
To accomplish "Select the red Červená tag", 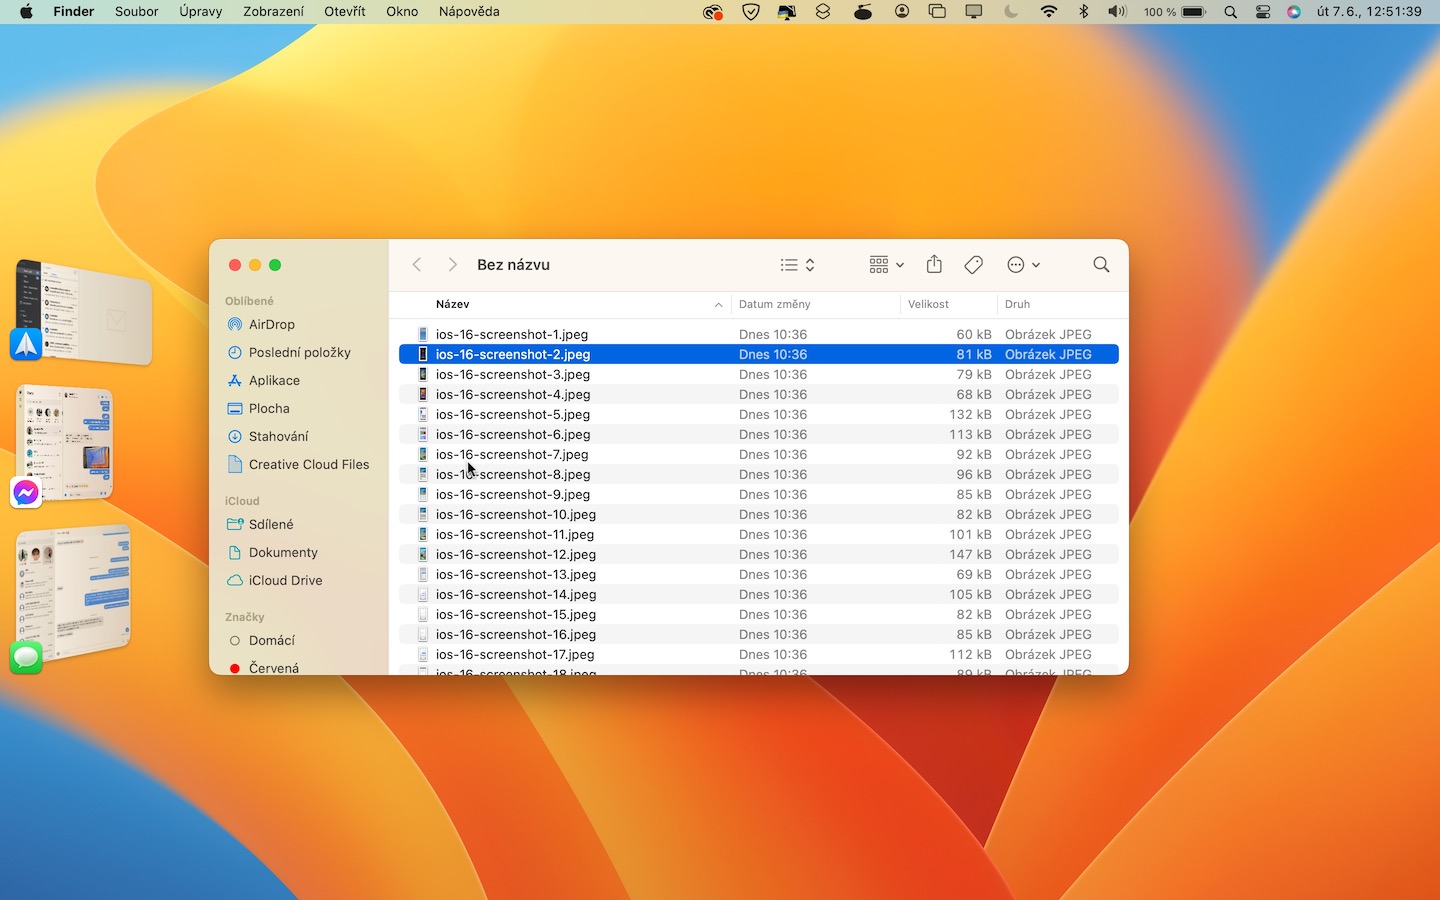I will pyautogui.click(x=273, y=667).
